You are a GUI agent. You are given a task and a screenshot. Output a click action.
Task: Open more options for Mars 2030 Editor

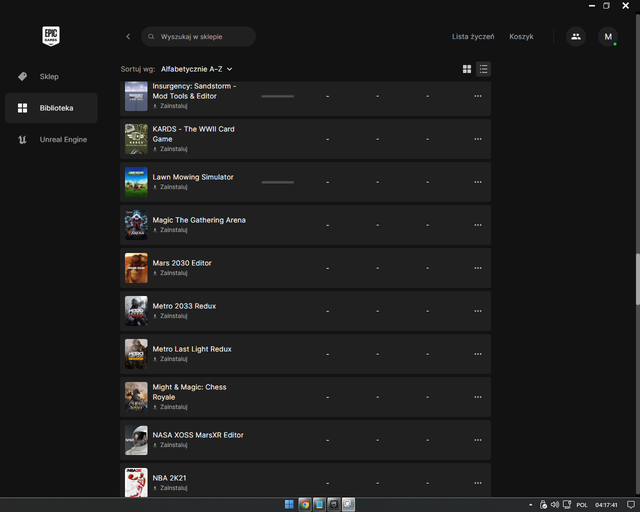(478, 268)
